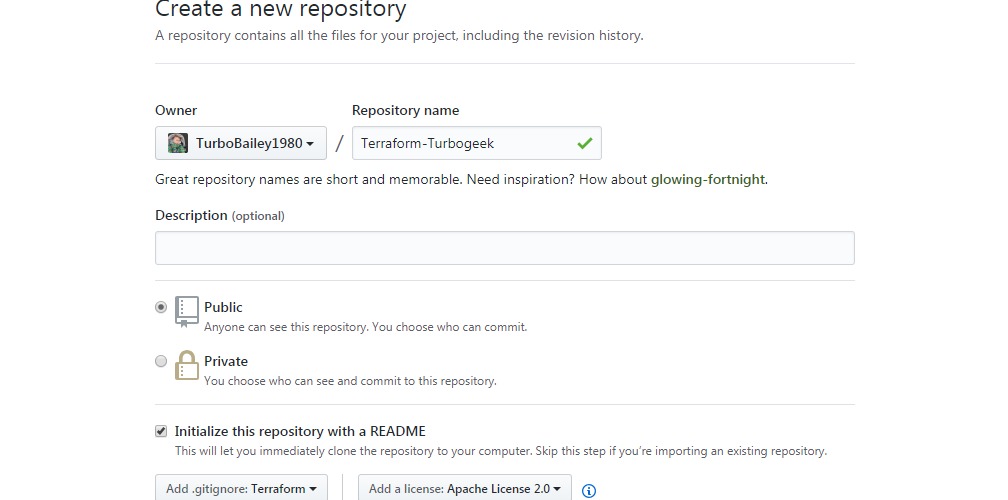
Task: Click the Private option label
Action: click(226, 361)
